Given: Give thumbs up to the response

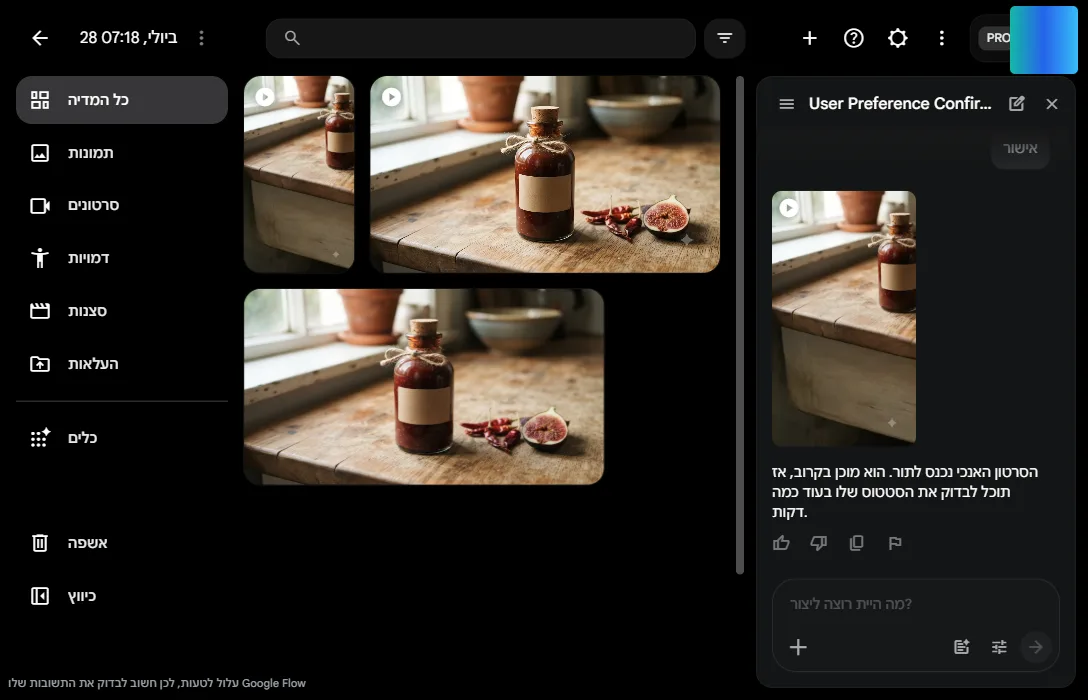Looking at the screenshot, I should (781, 543).
